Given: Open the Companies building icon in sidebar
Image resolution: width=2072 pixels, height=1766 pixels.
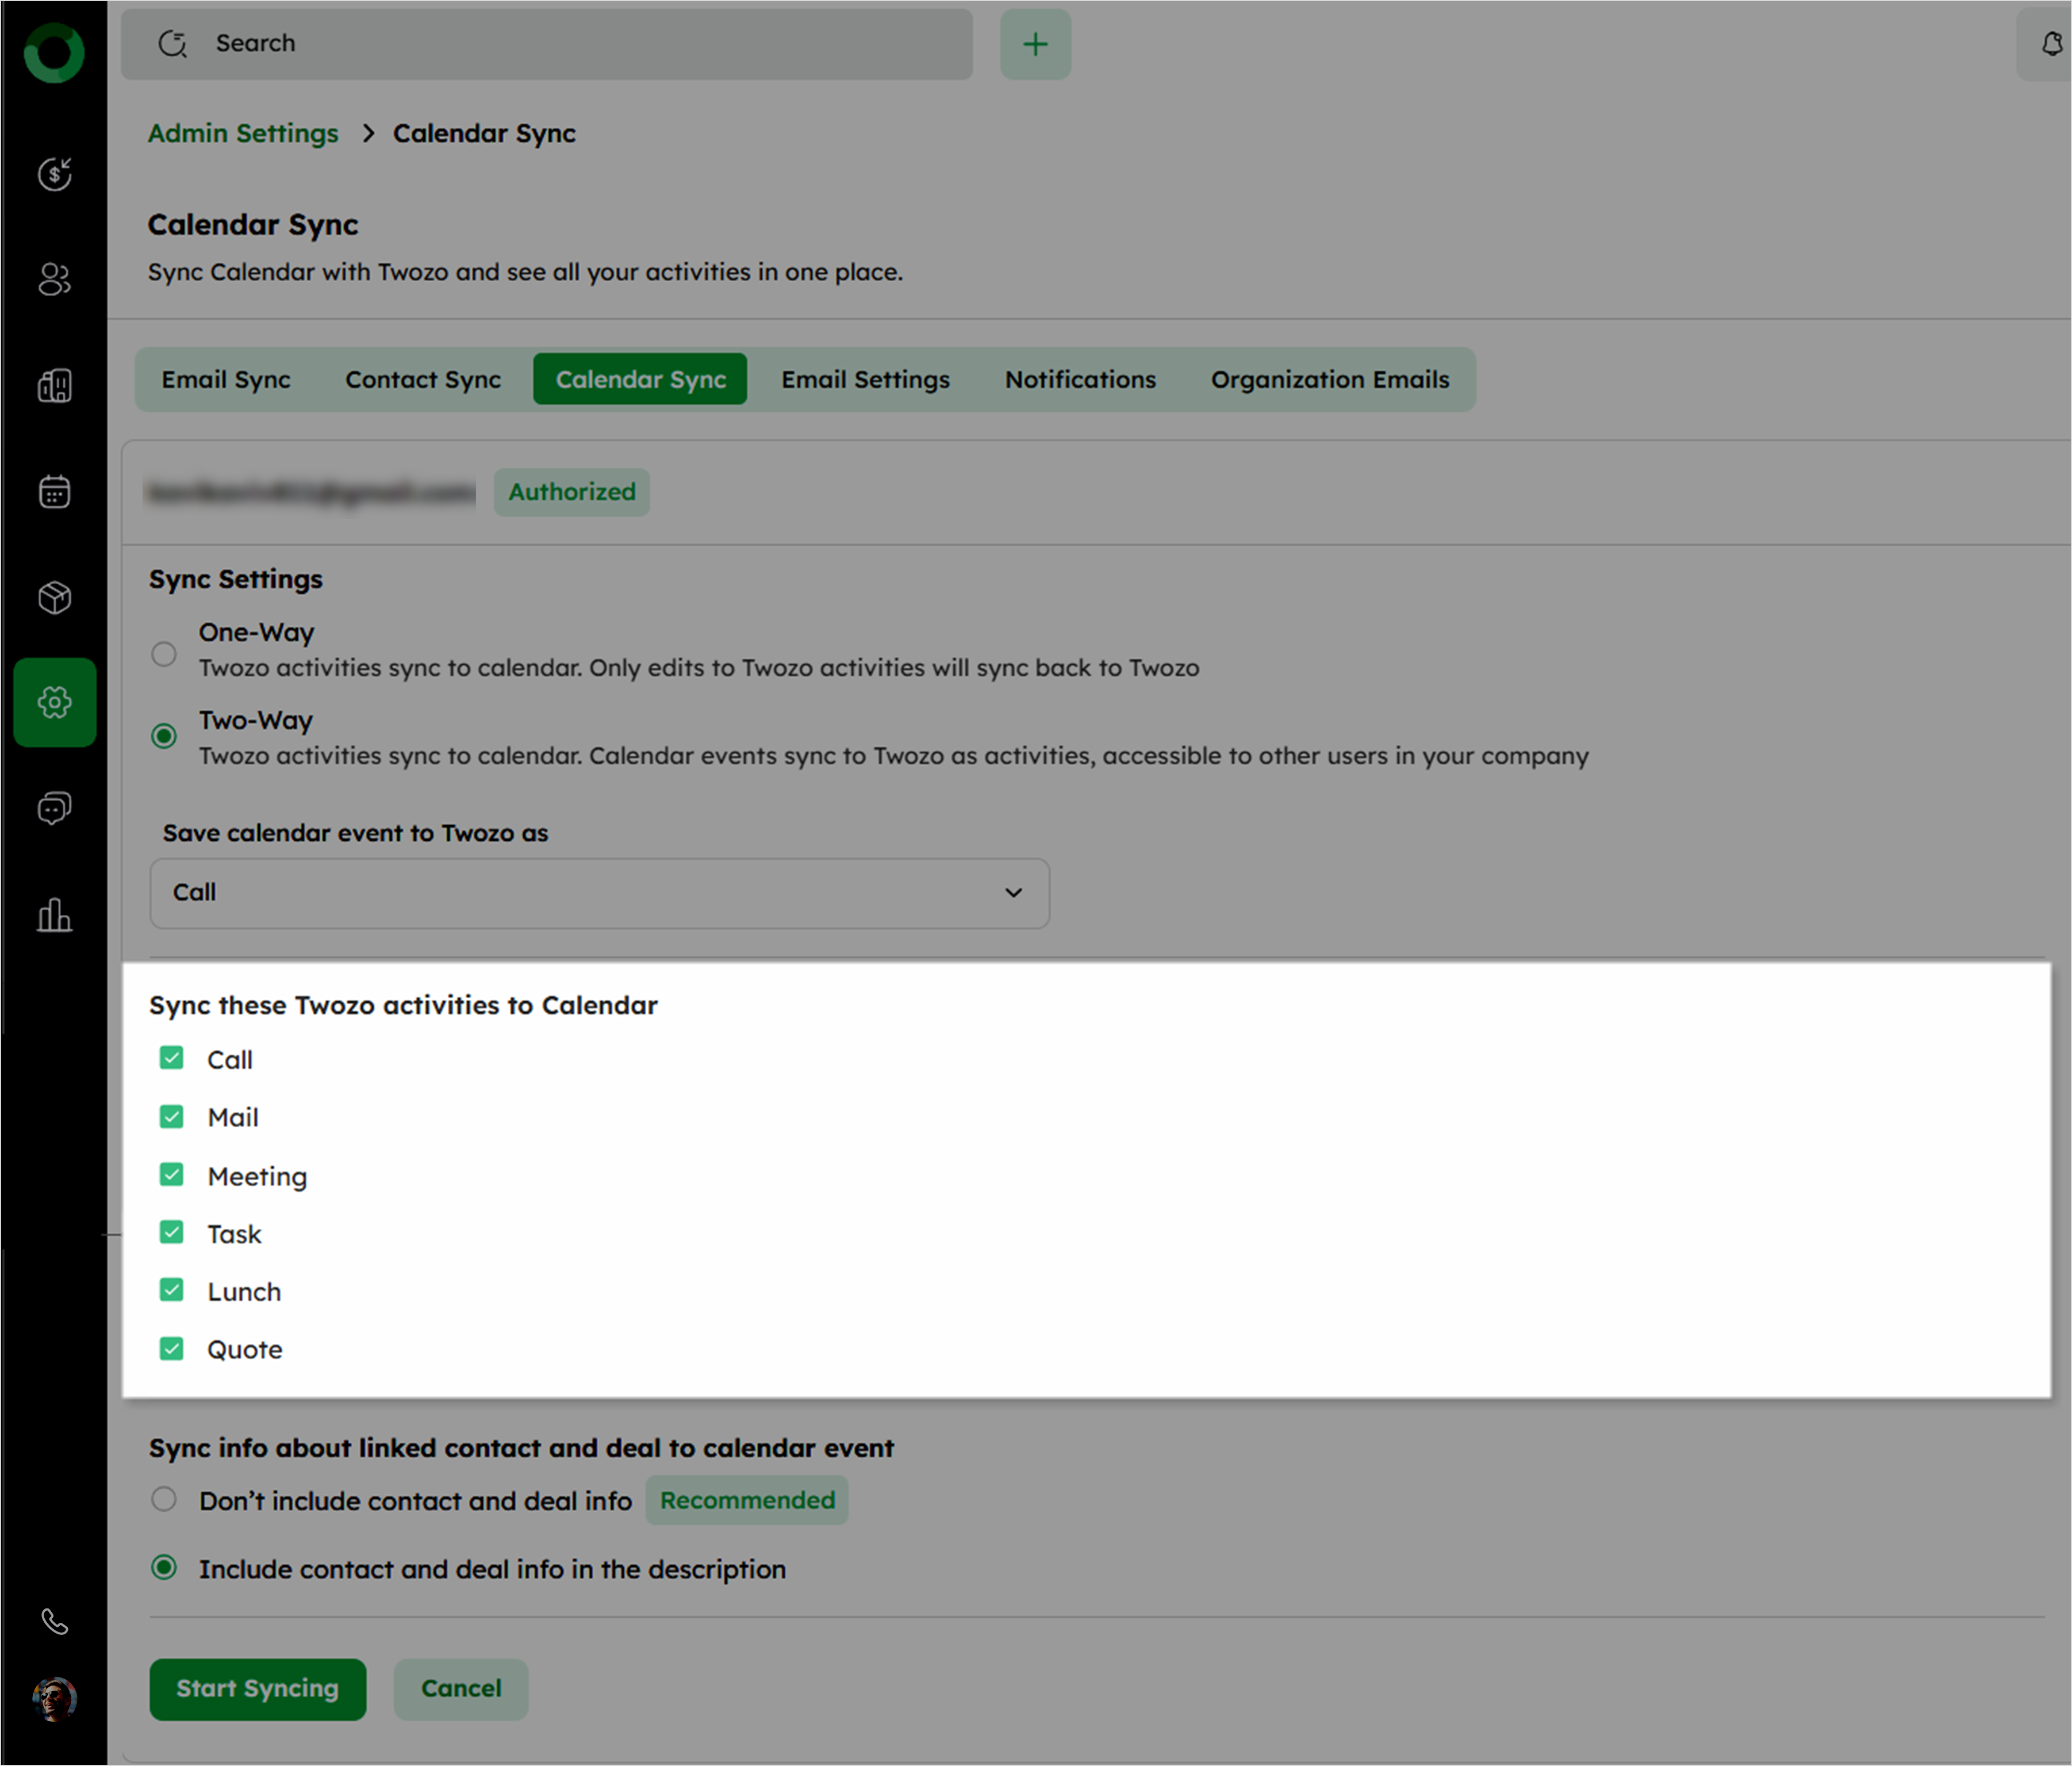Looking at the screenshot, I should [x=54, y=385].
